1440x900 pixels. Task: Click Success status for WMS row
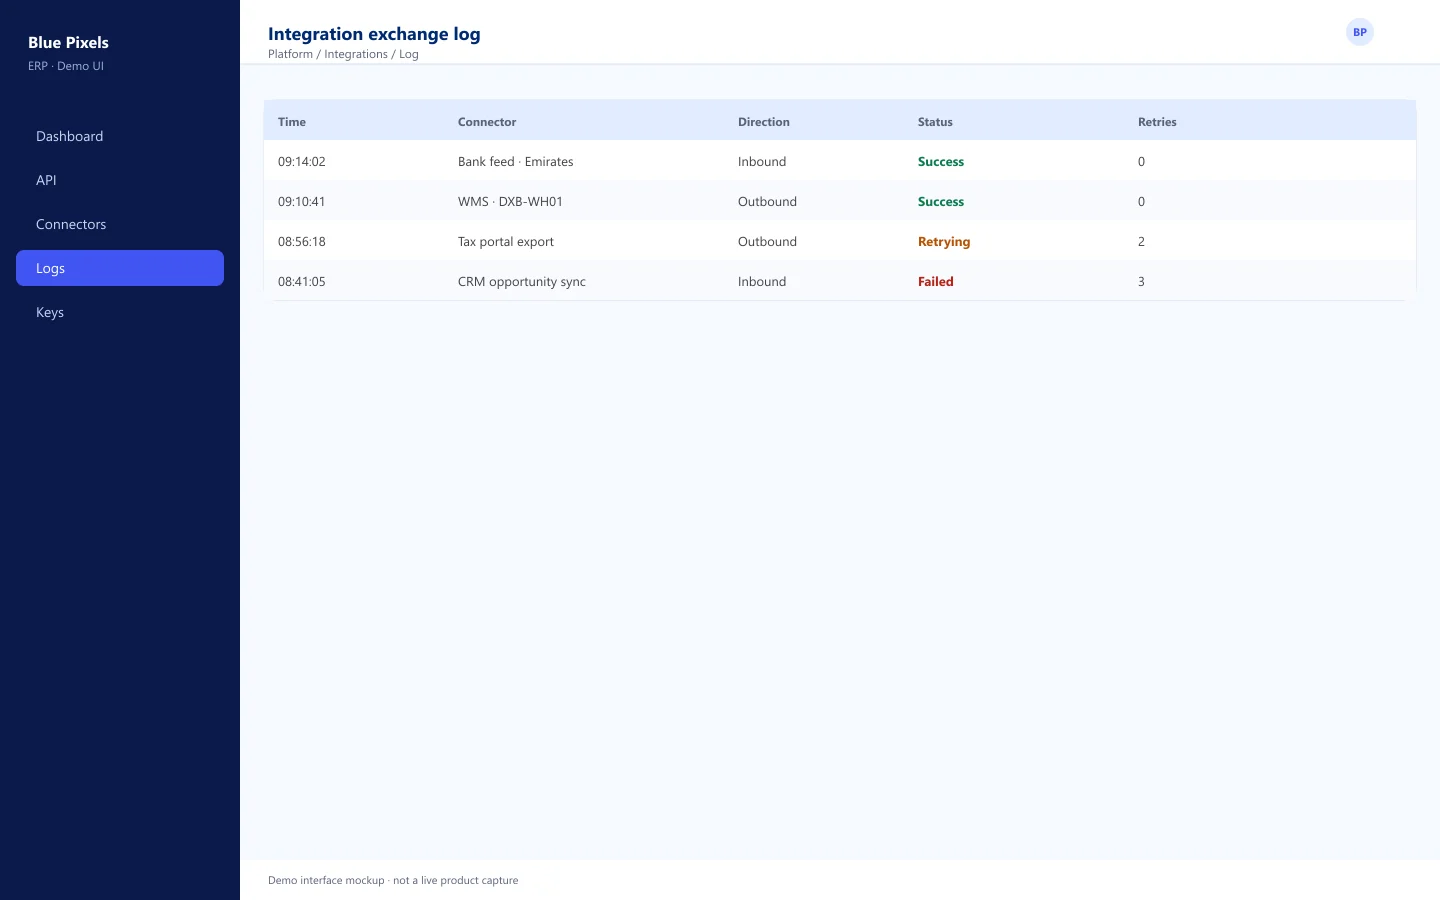(x=941, y=201)
